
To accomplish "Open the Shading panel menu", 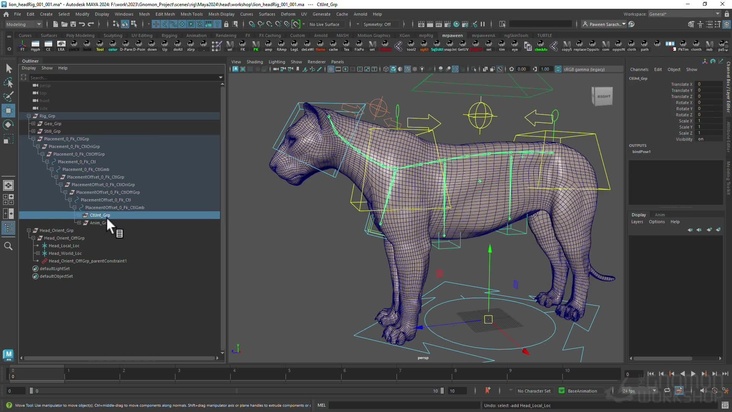I will (255, 62).
